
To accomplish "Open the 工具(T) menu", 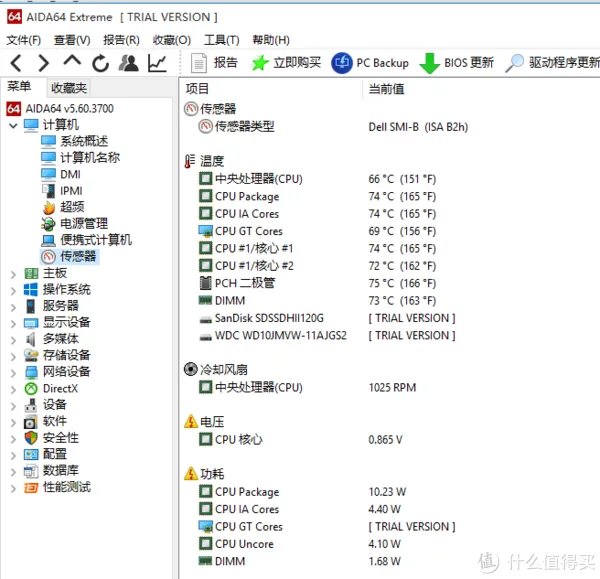I will tap(222, 40).
